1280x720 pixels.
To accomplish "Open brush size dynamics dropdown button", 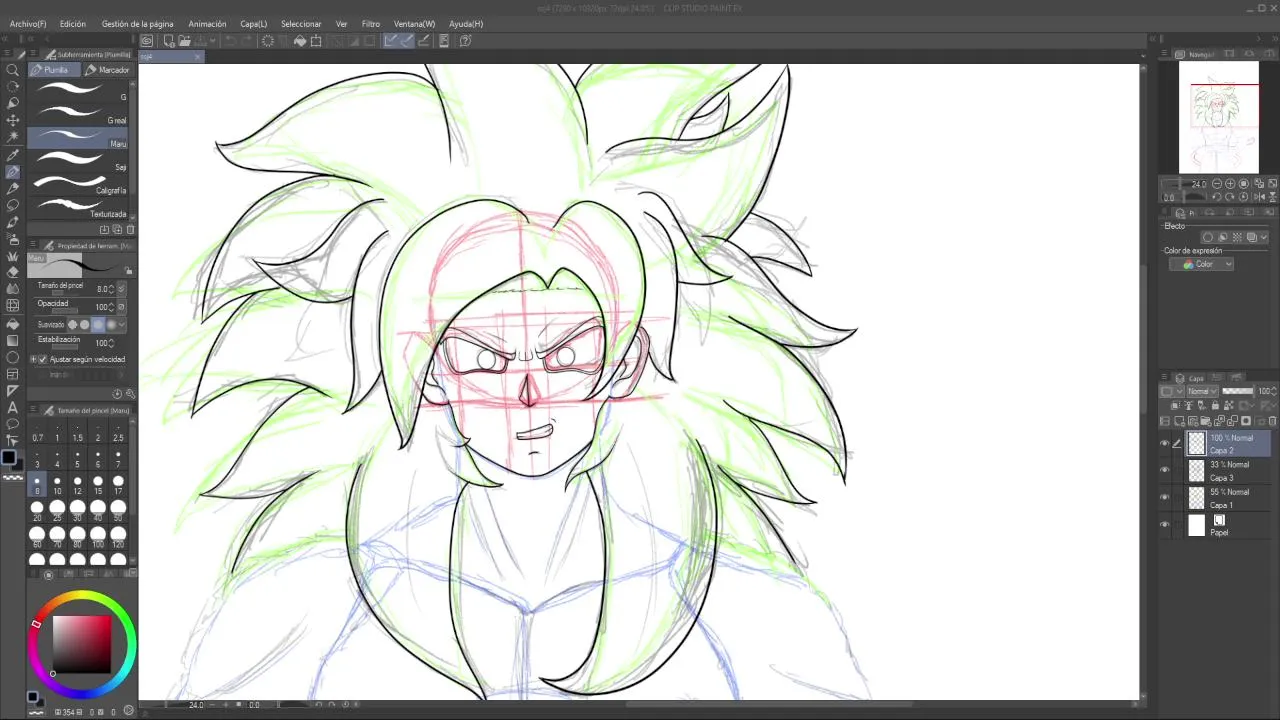I will (122, 289).
